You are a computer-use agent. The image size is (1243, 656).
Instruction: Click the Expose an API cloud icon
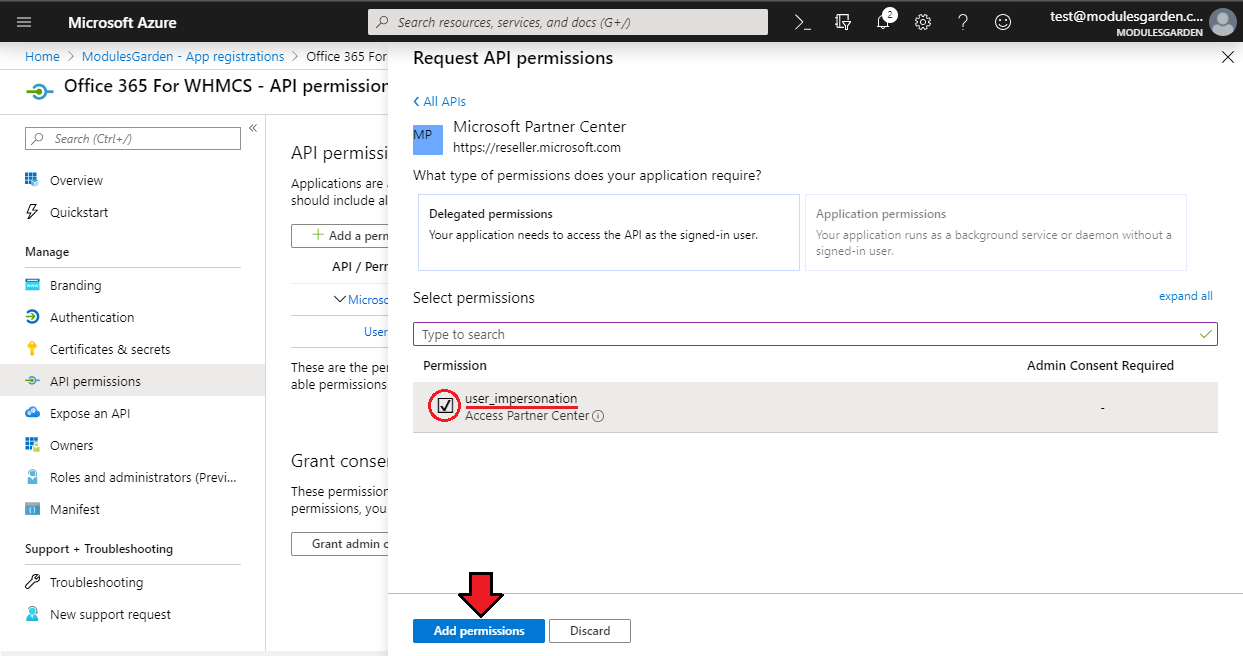coord(32,413)
